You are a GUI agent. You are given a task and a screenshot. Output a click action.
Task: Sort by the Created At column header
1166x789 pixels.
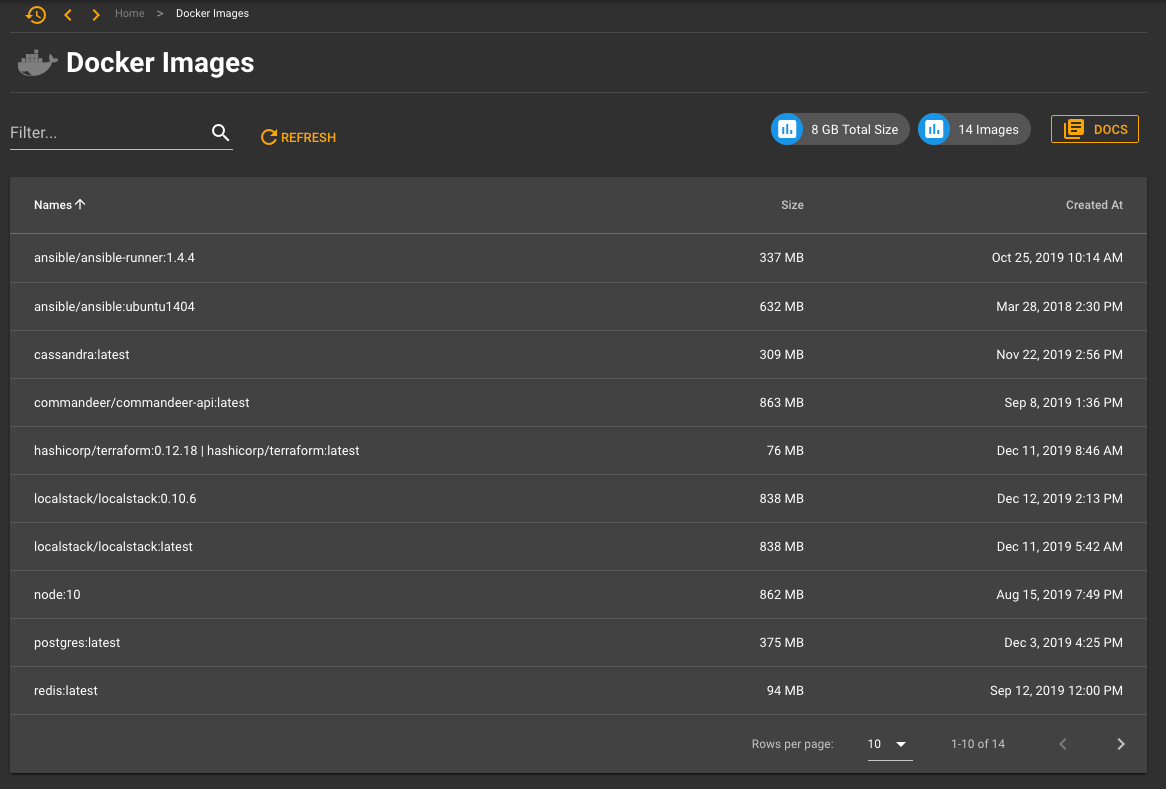click(1094, 205)
